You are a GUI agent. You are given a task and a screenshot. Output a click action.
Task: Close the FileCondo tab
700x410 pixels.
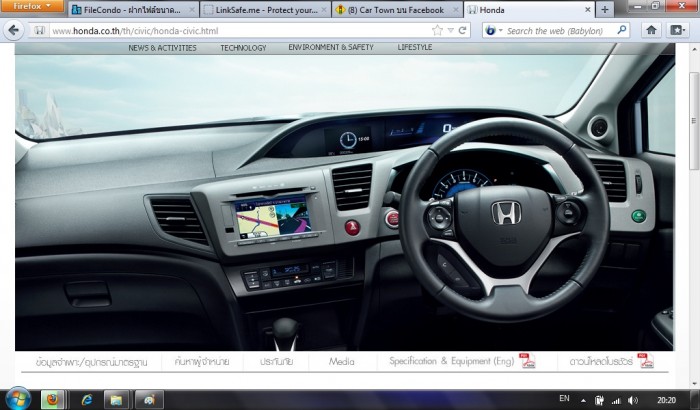(192, 10)
